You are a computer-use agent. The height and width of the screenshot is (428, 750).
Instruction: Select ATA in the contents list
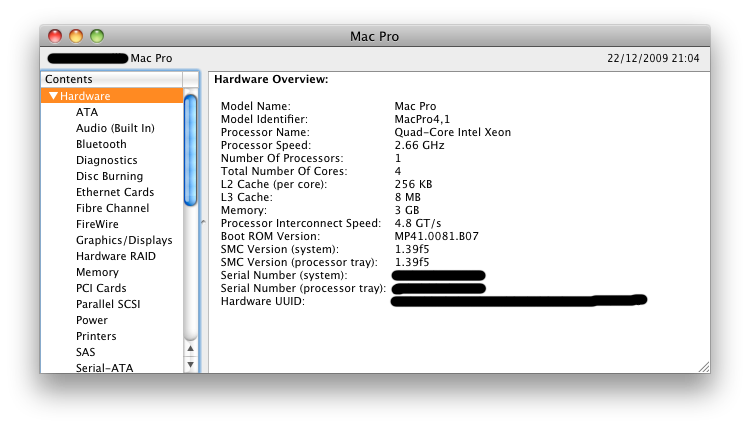click(x=87, y=112)
